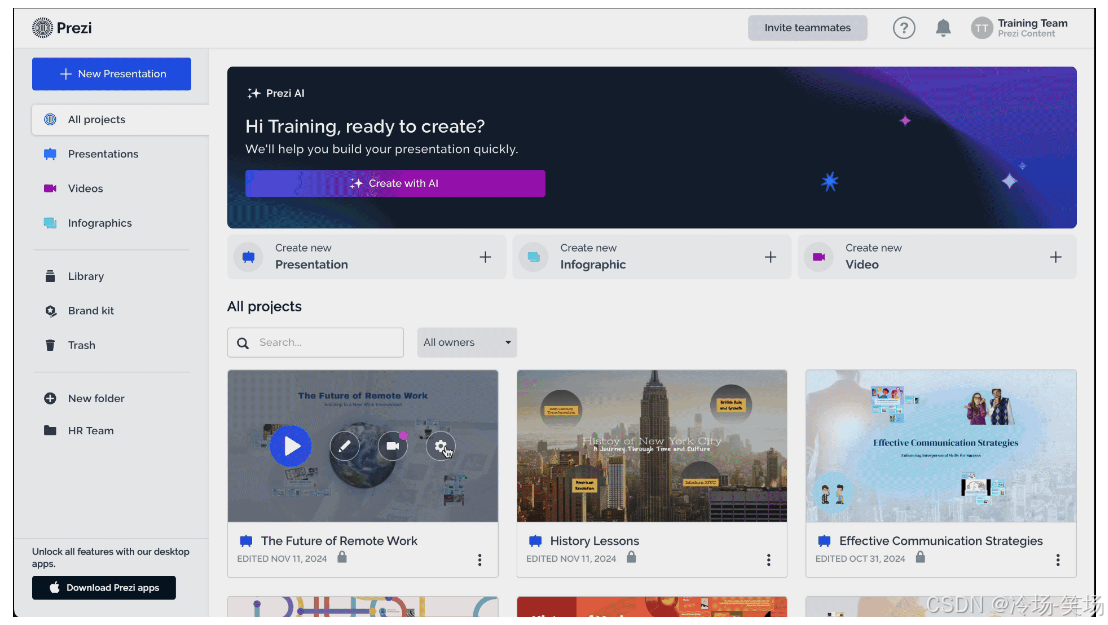
Task: Click 'Unlock all features with our desktop apps' text
Action: pyautogui.click(x=110, y=557)
